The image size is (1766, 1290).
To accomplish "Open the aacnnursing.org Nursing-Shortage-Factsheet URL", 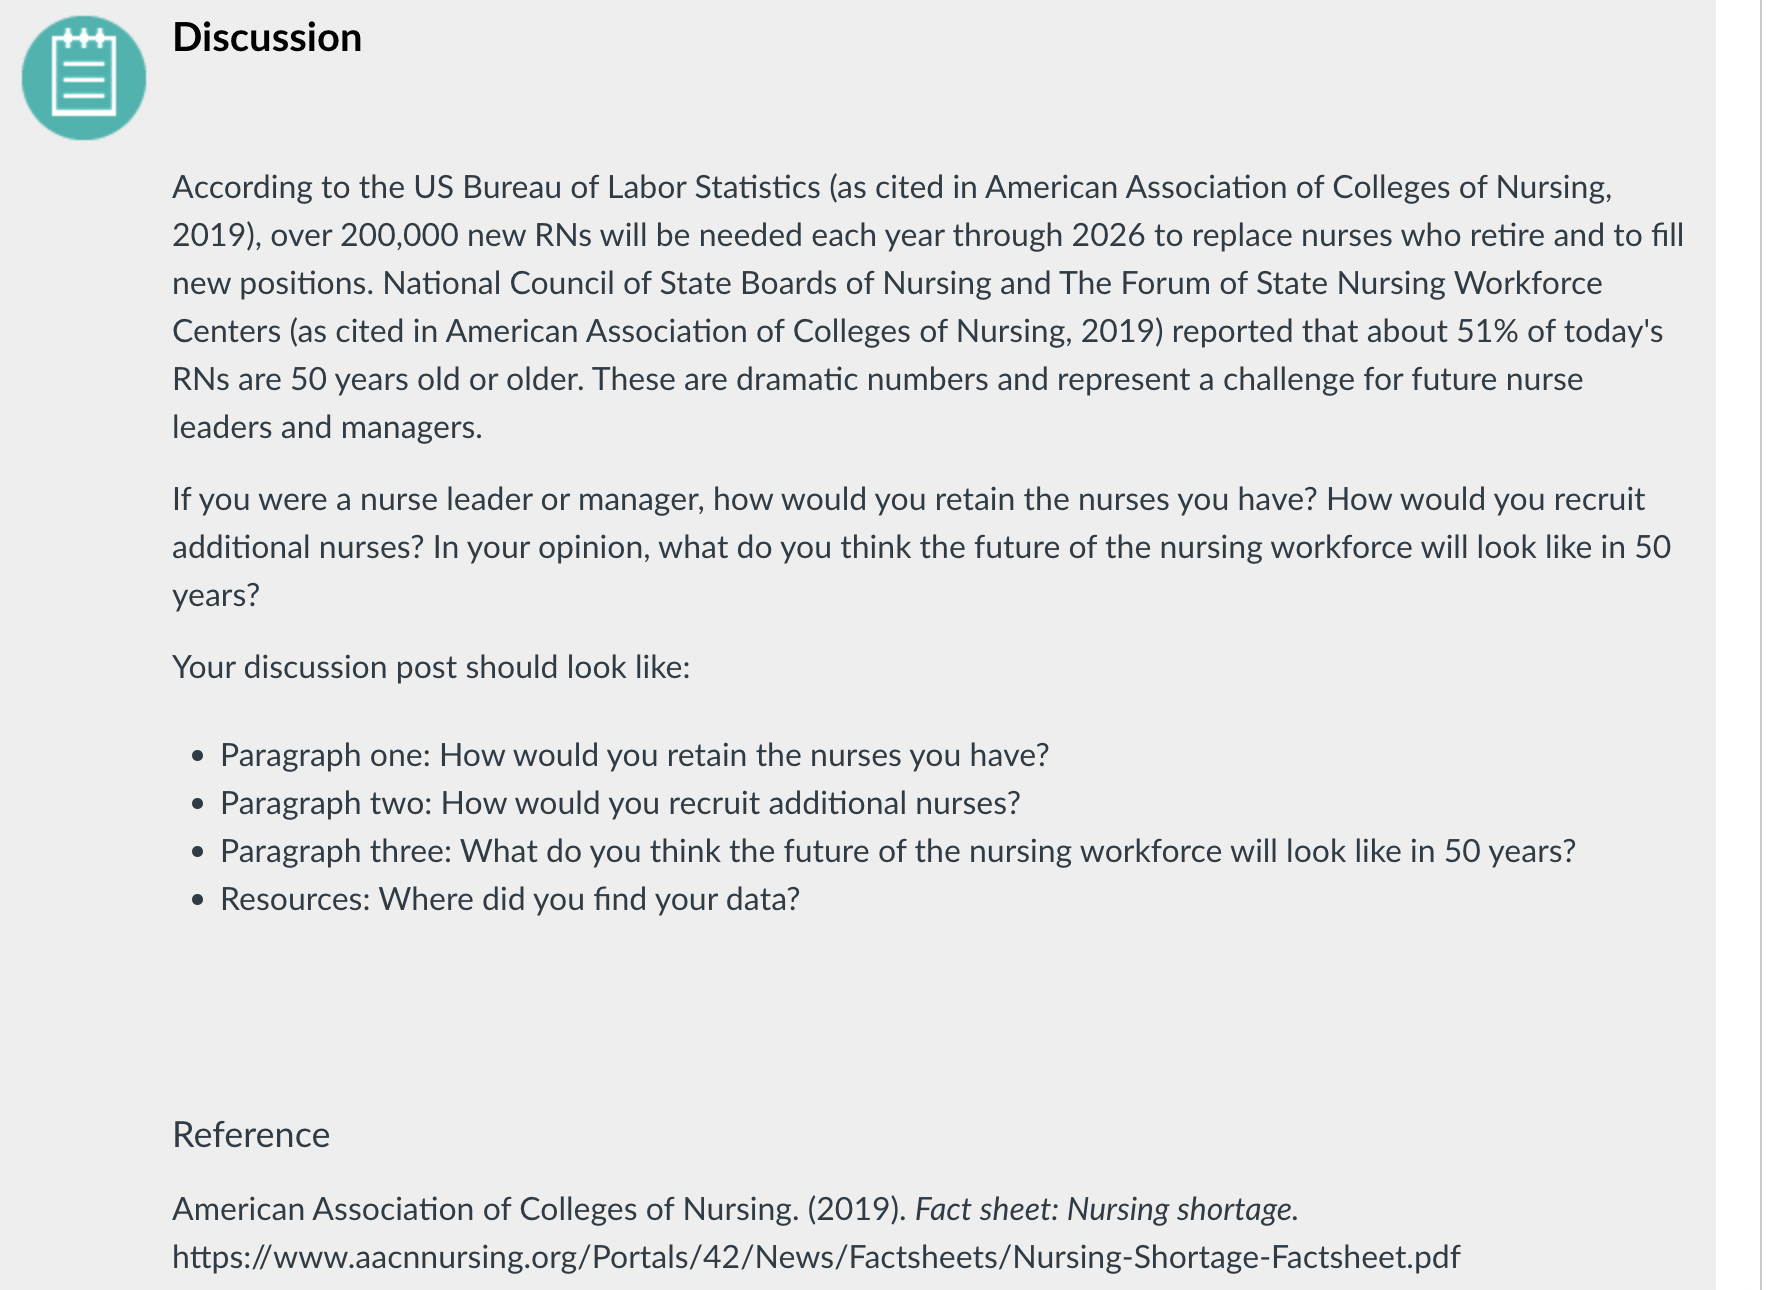I will (816, 1257).
